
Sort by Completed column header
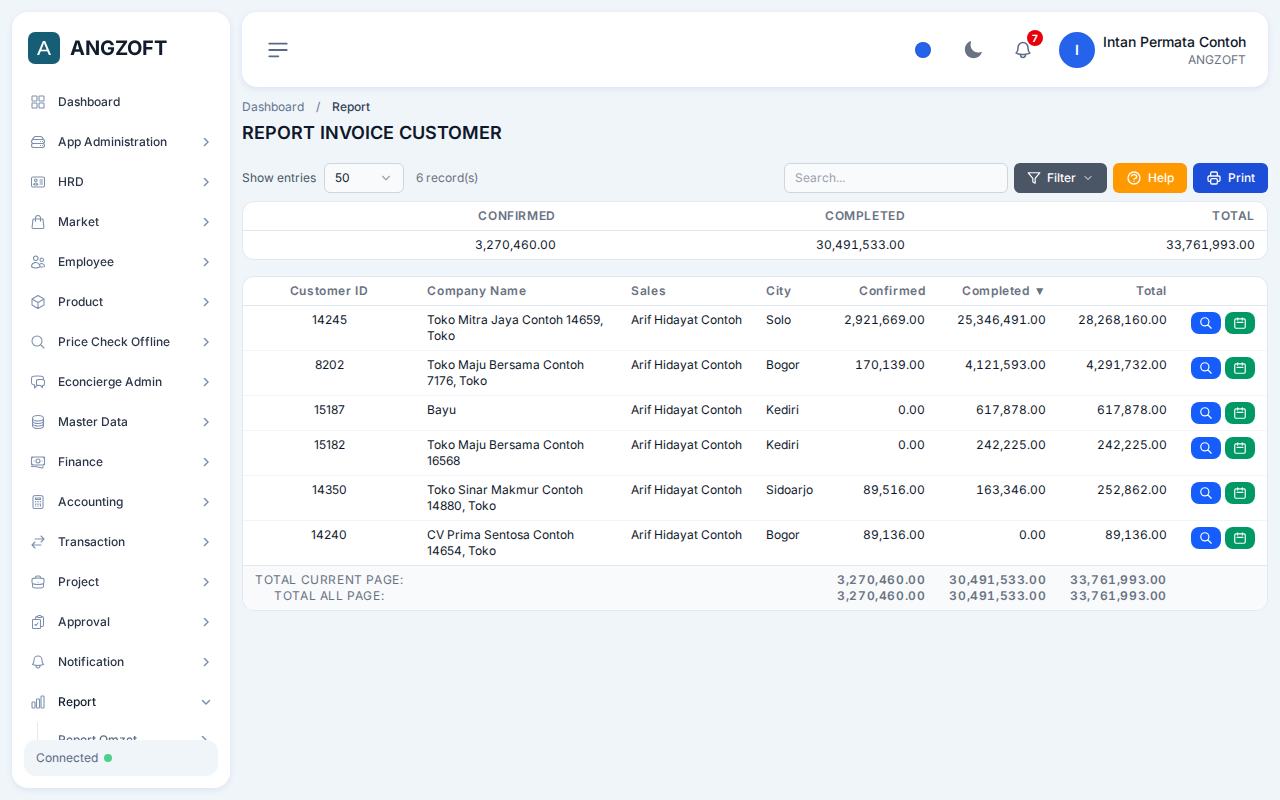click(1003, 291)
